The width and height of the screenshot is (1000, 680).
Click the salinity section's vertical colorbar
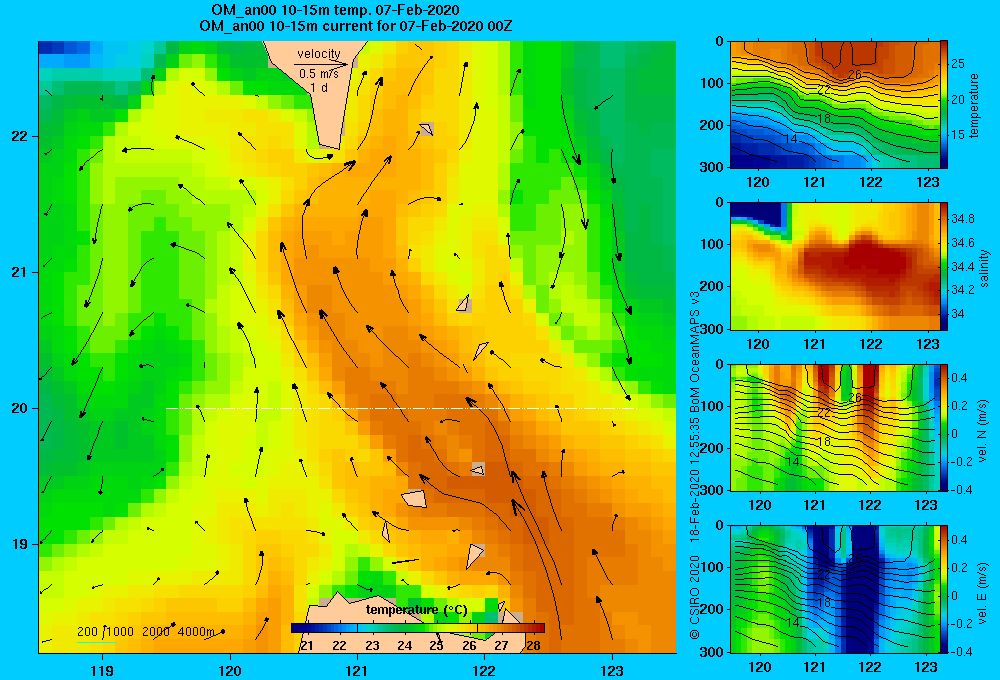click(944, 266)
